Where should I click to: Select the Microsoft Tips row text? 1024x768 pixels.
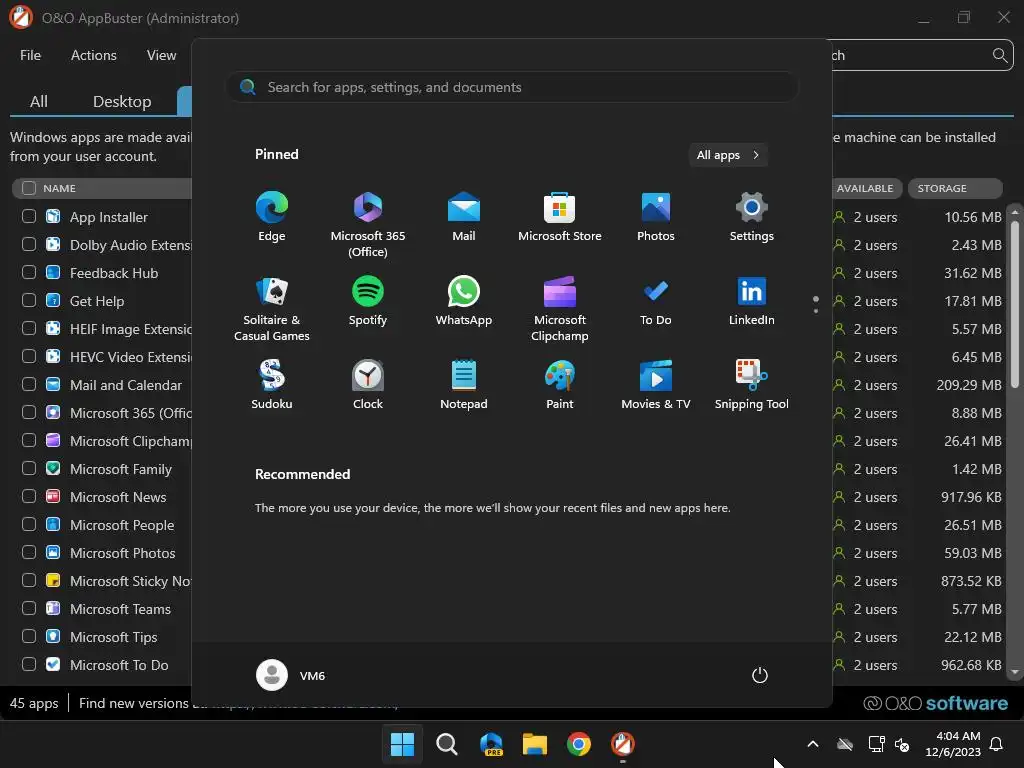coord(114,637)
